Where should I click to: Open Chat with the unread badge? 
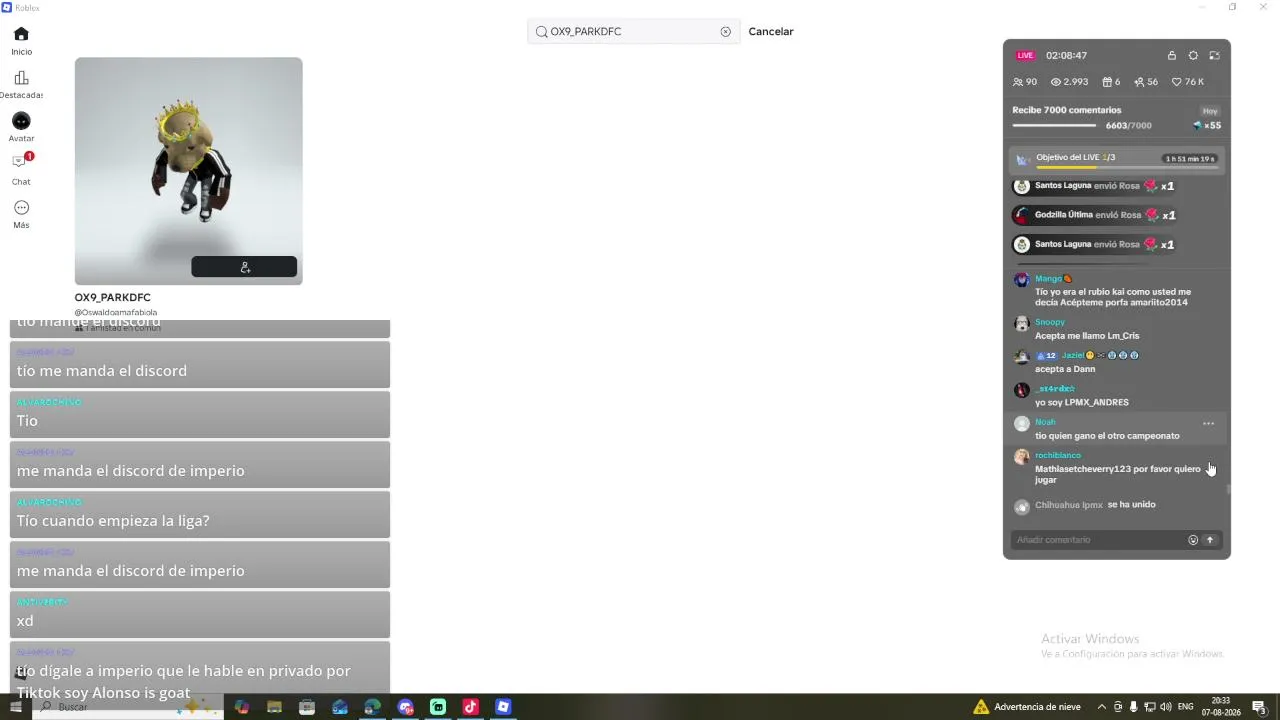click(x=21, y=168)
